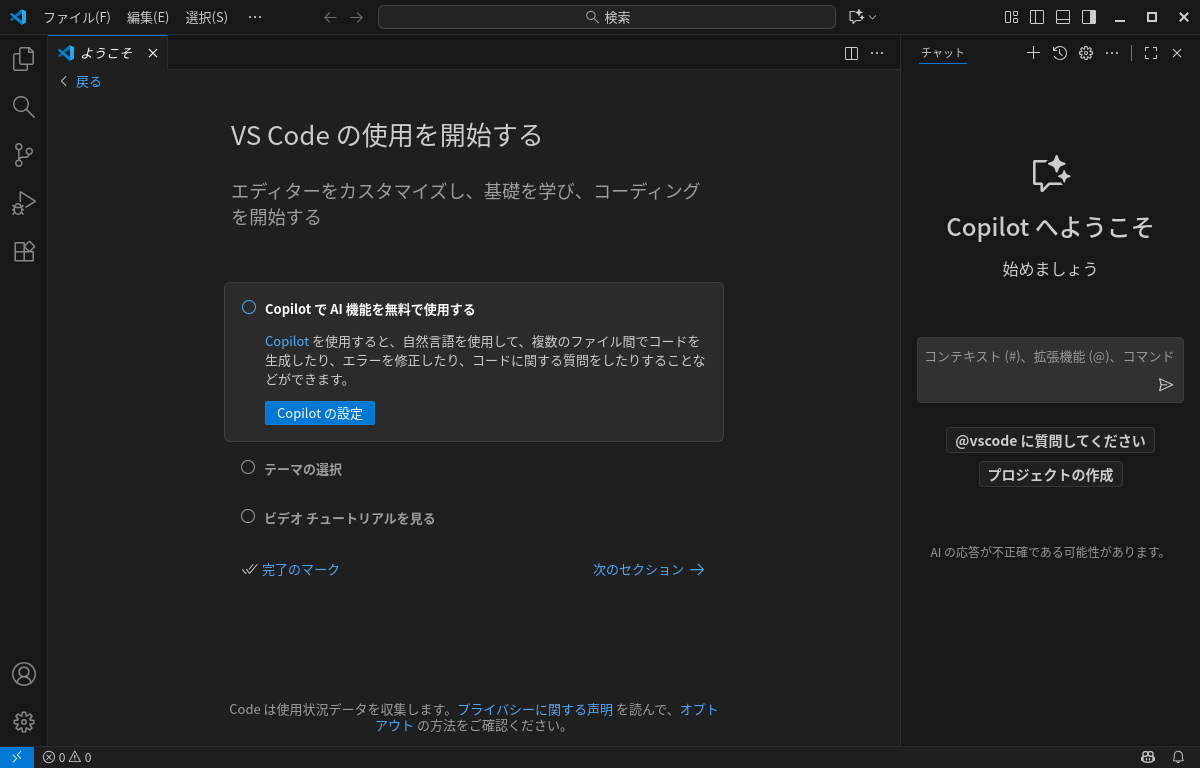Open chat settings gear
The image size is (1200, 768).
1086,53
